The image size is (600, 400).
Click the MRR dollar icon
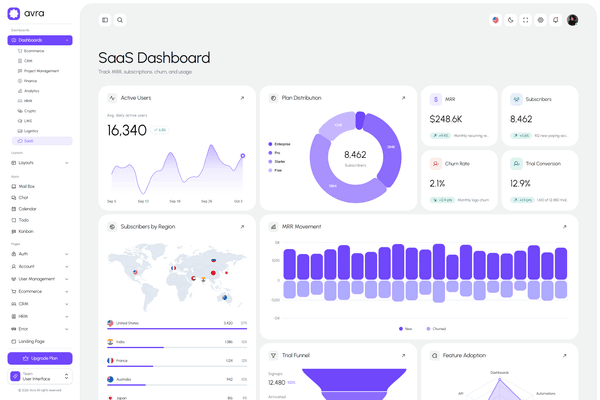tap(436, 99)
